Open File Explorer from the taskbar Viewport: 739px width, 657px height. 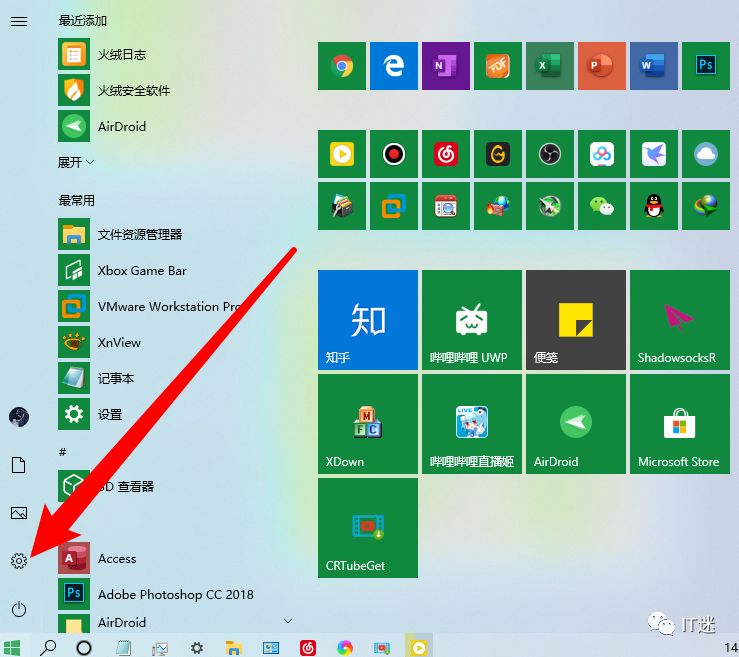(x=233, y=648)
